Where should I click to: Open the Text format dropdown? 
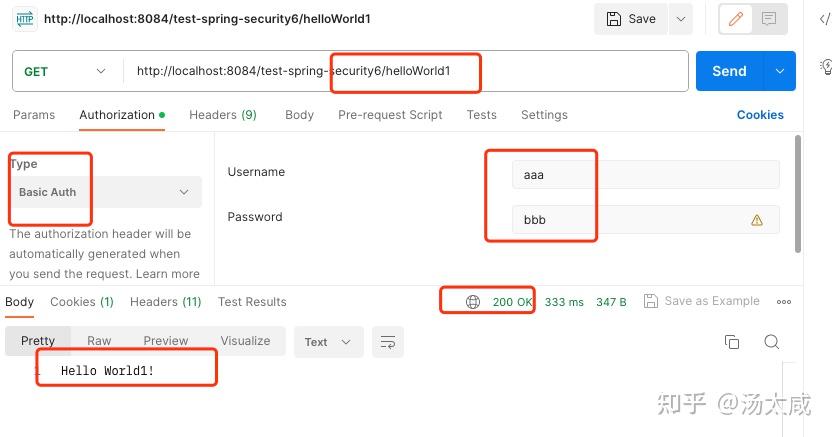coord(328,342)
